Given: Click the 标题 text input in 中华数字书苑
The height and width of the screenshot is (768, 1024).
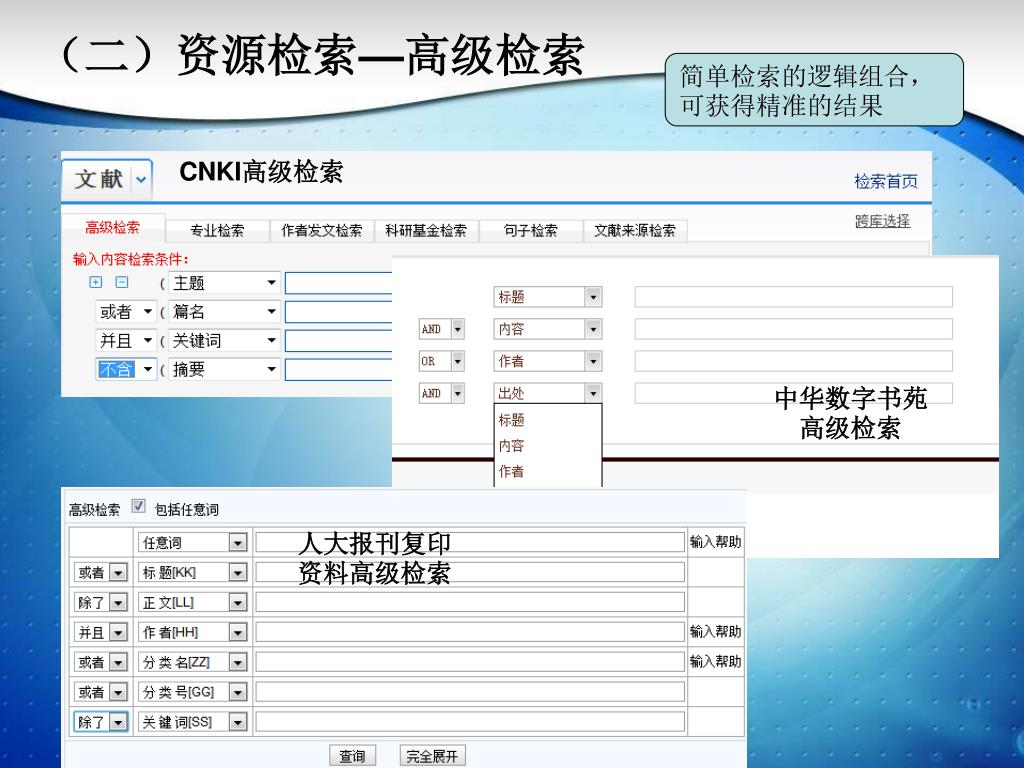Looking at the screenshot, I should click(793, 297).
